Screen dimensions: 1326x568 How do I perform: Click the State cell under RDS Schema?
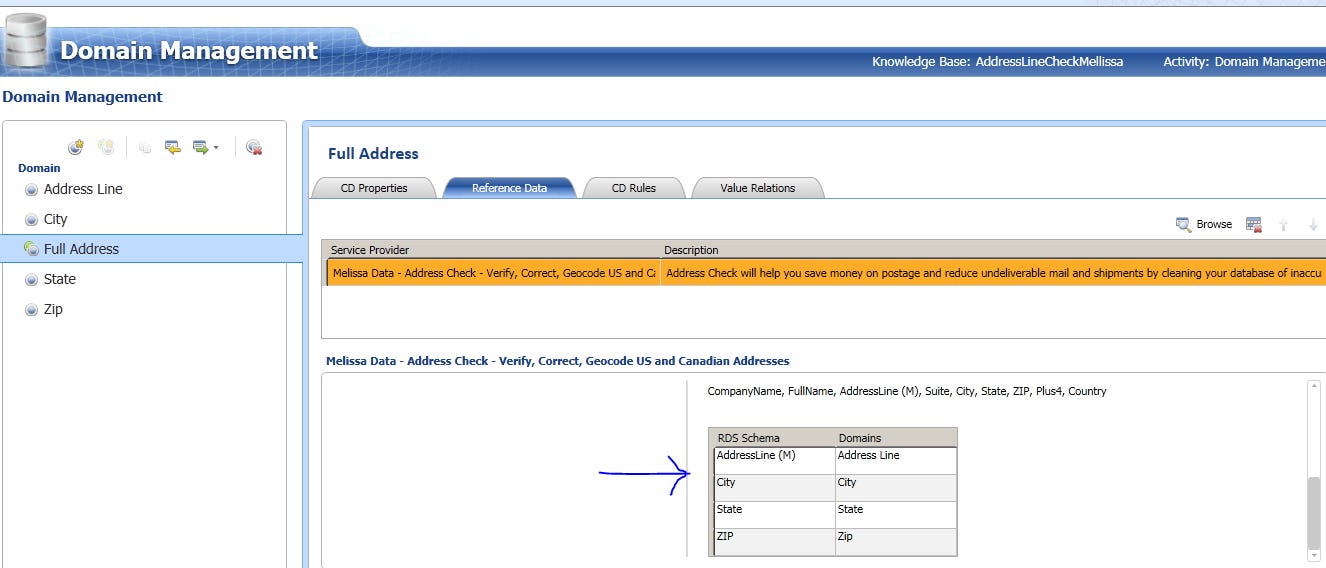[775, 514]
